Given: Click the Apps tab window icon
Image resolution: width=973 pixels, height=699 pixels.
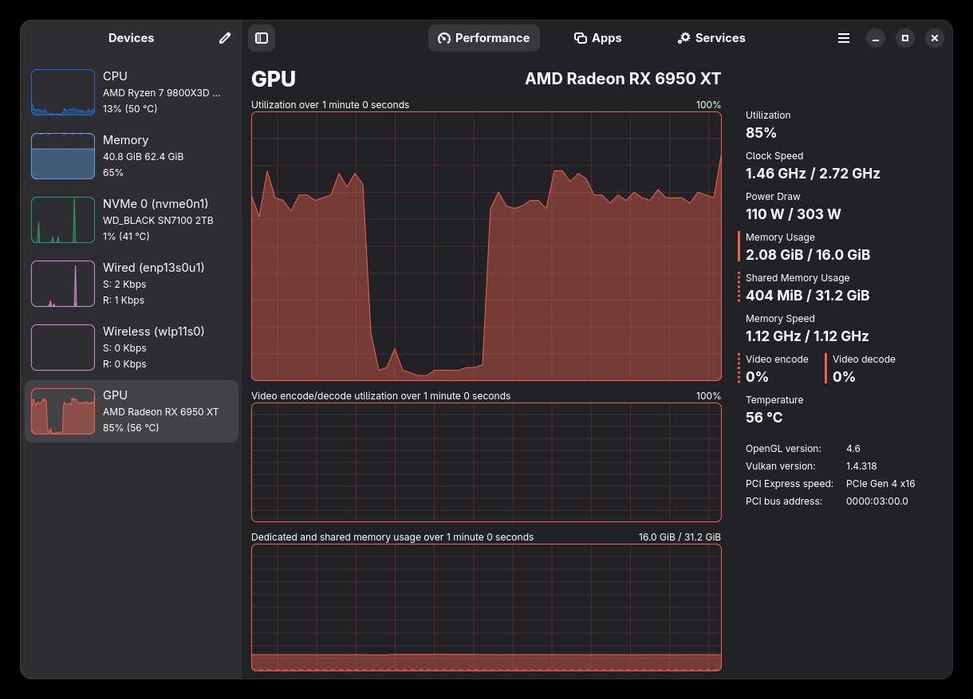Looking at the screenshot, I should [580, 38].
